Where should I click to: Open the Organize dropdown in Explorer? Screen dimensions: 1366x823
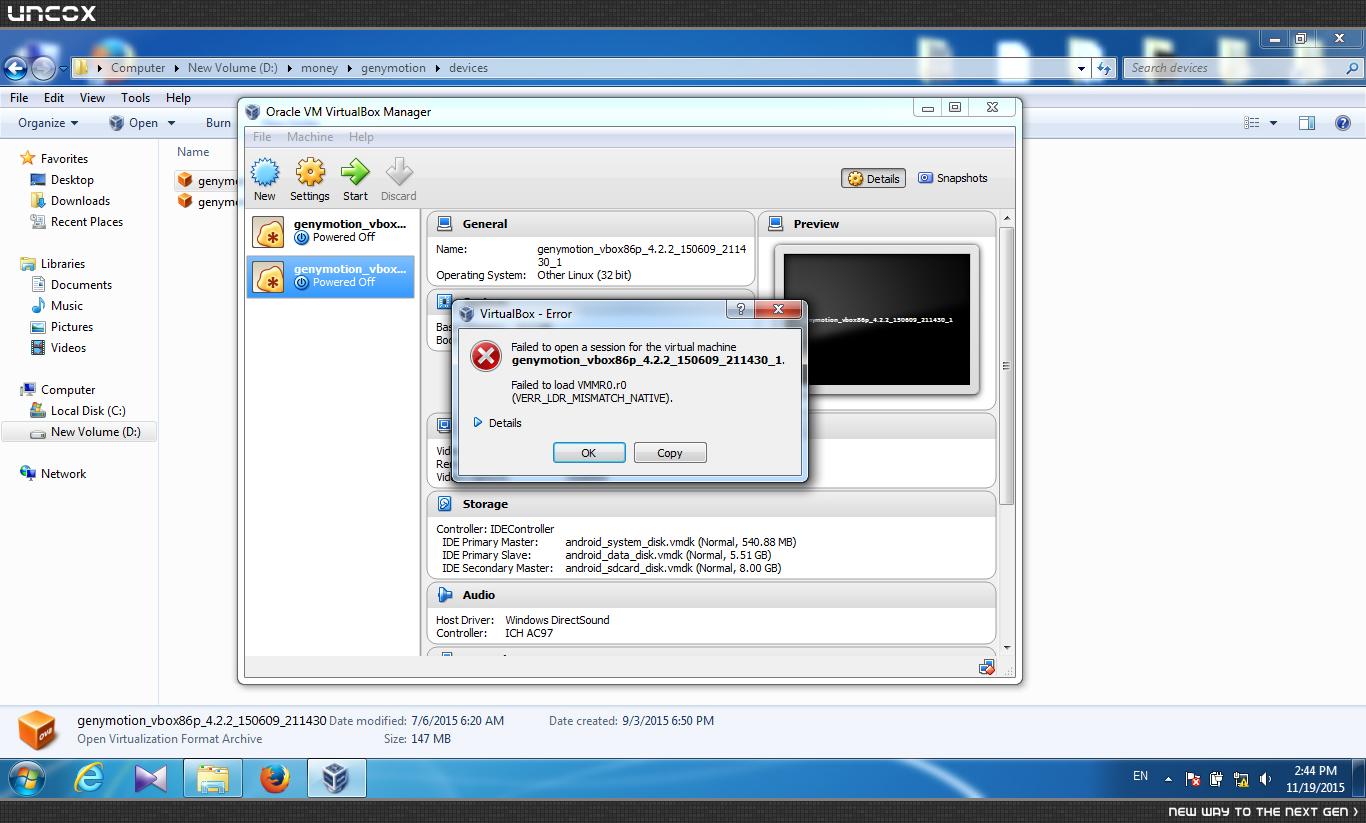pos(48,123)
